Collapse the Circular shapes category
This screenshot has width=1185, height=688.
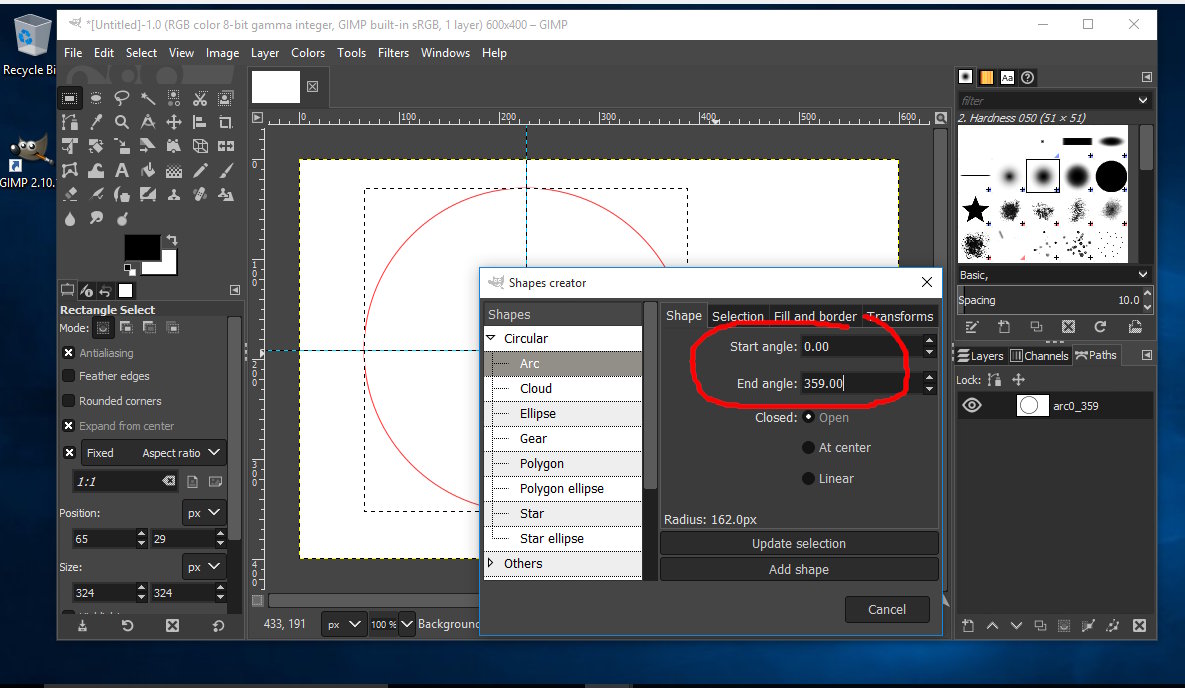491,339
